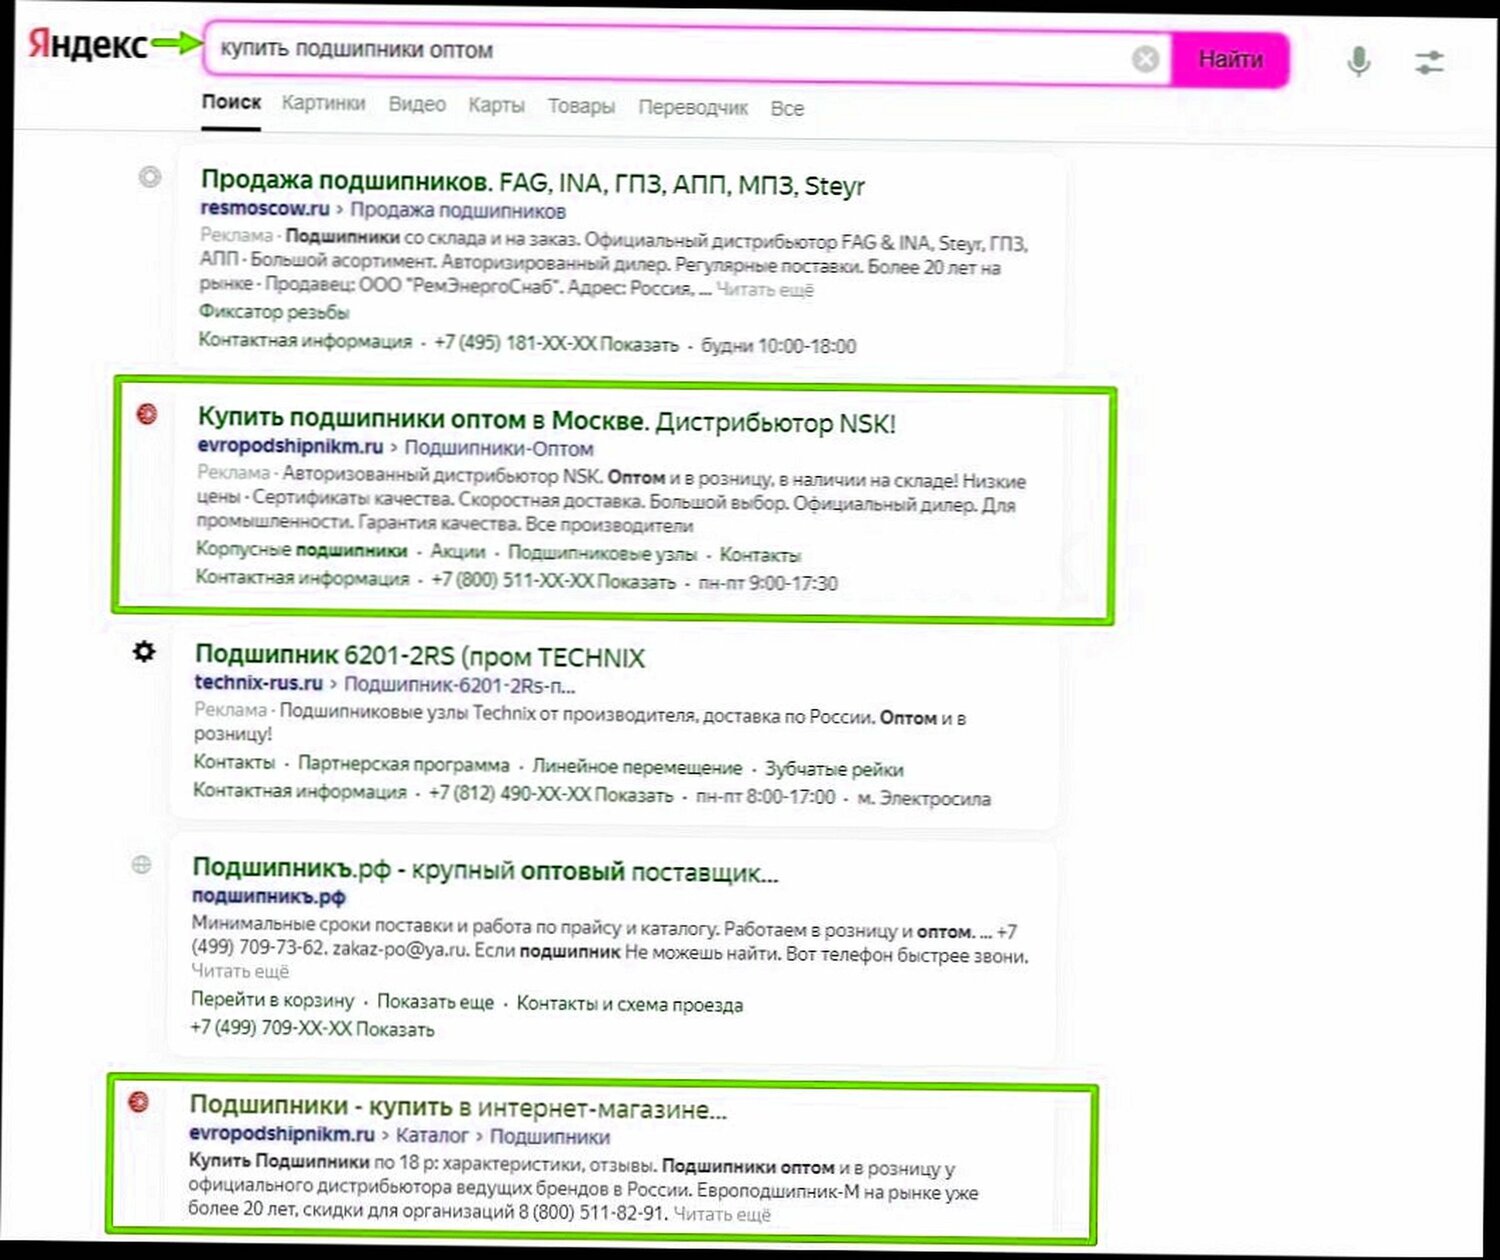Switch to the Видео tab
Image resolution: width=1500 pixels, height=1260 pixels.
(417, 104)
